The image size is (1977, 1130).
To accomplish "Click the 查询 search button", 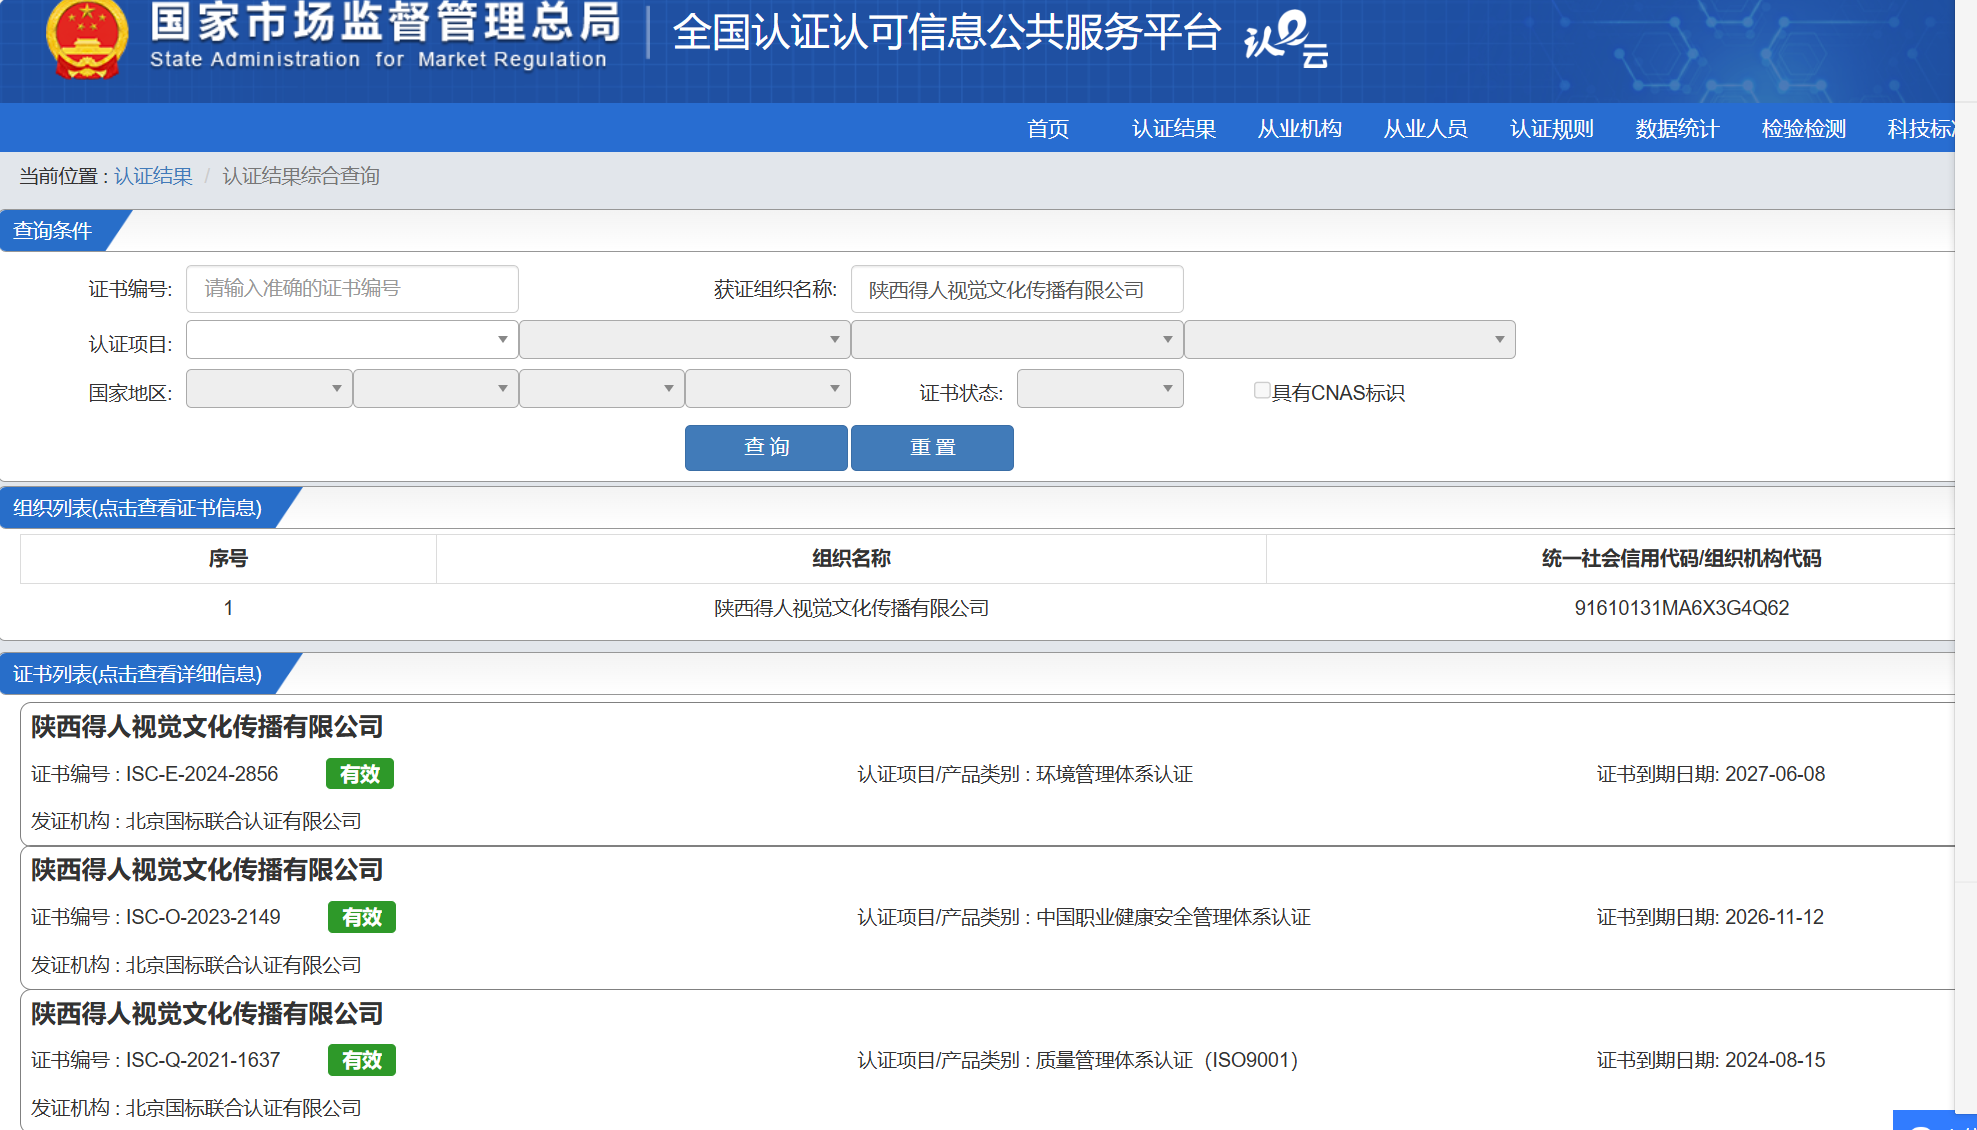I will [x=766, y=447].
